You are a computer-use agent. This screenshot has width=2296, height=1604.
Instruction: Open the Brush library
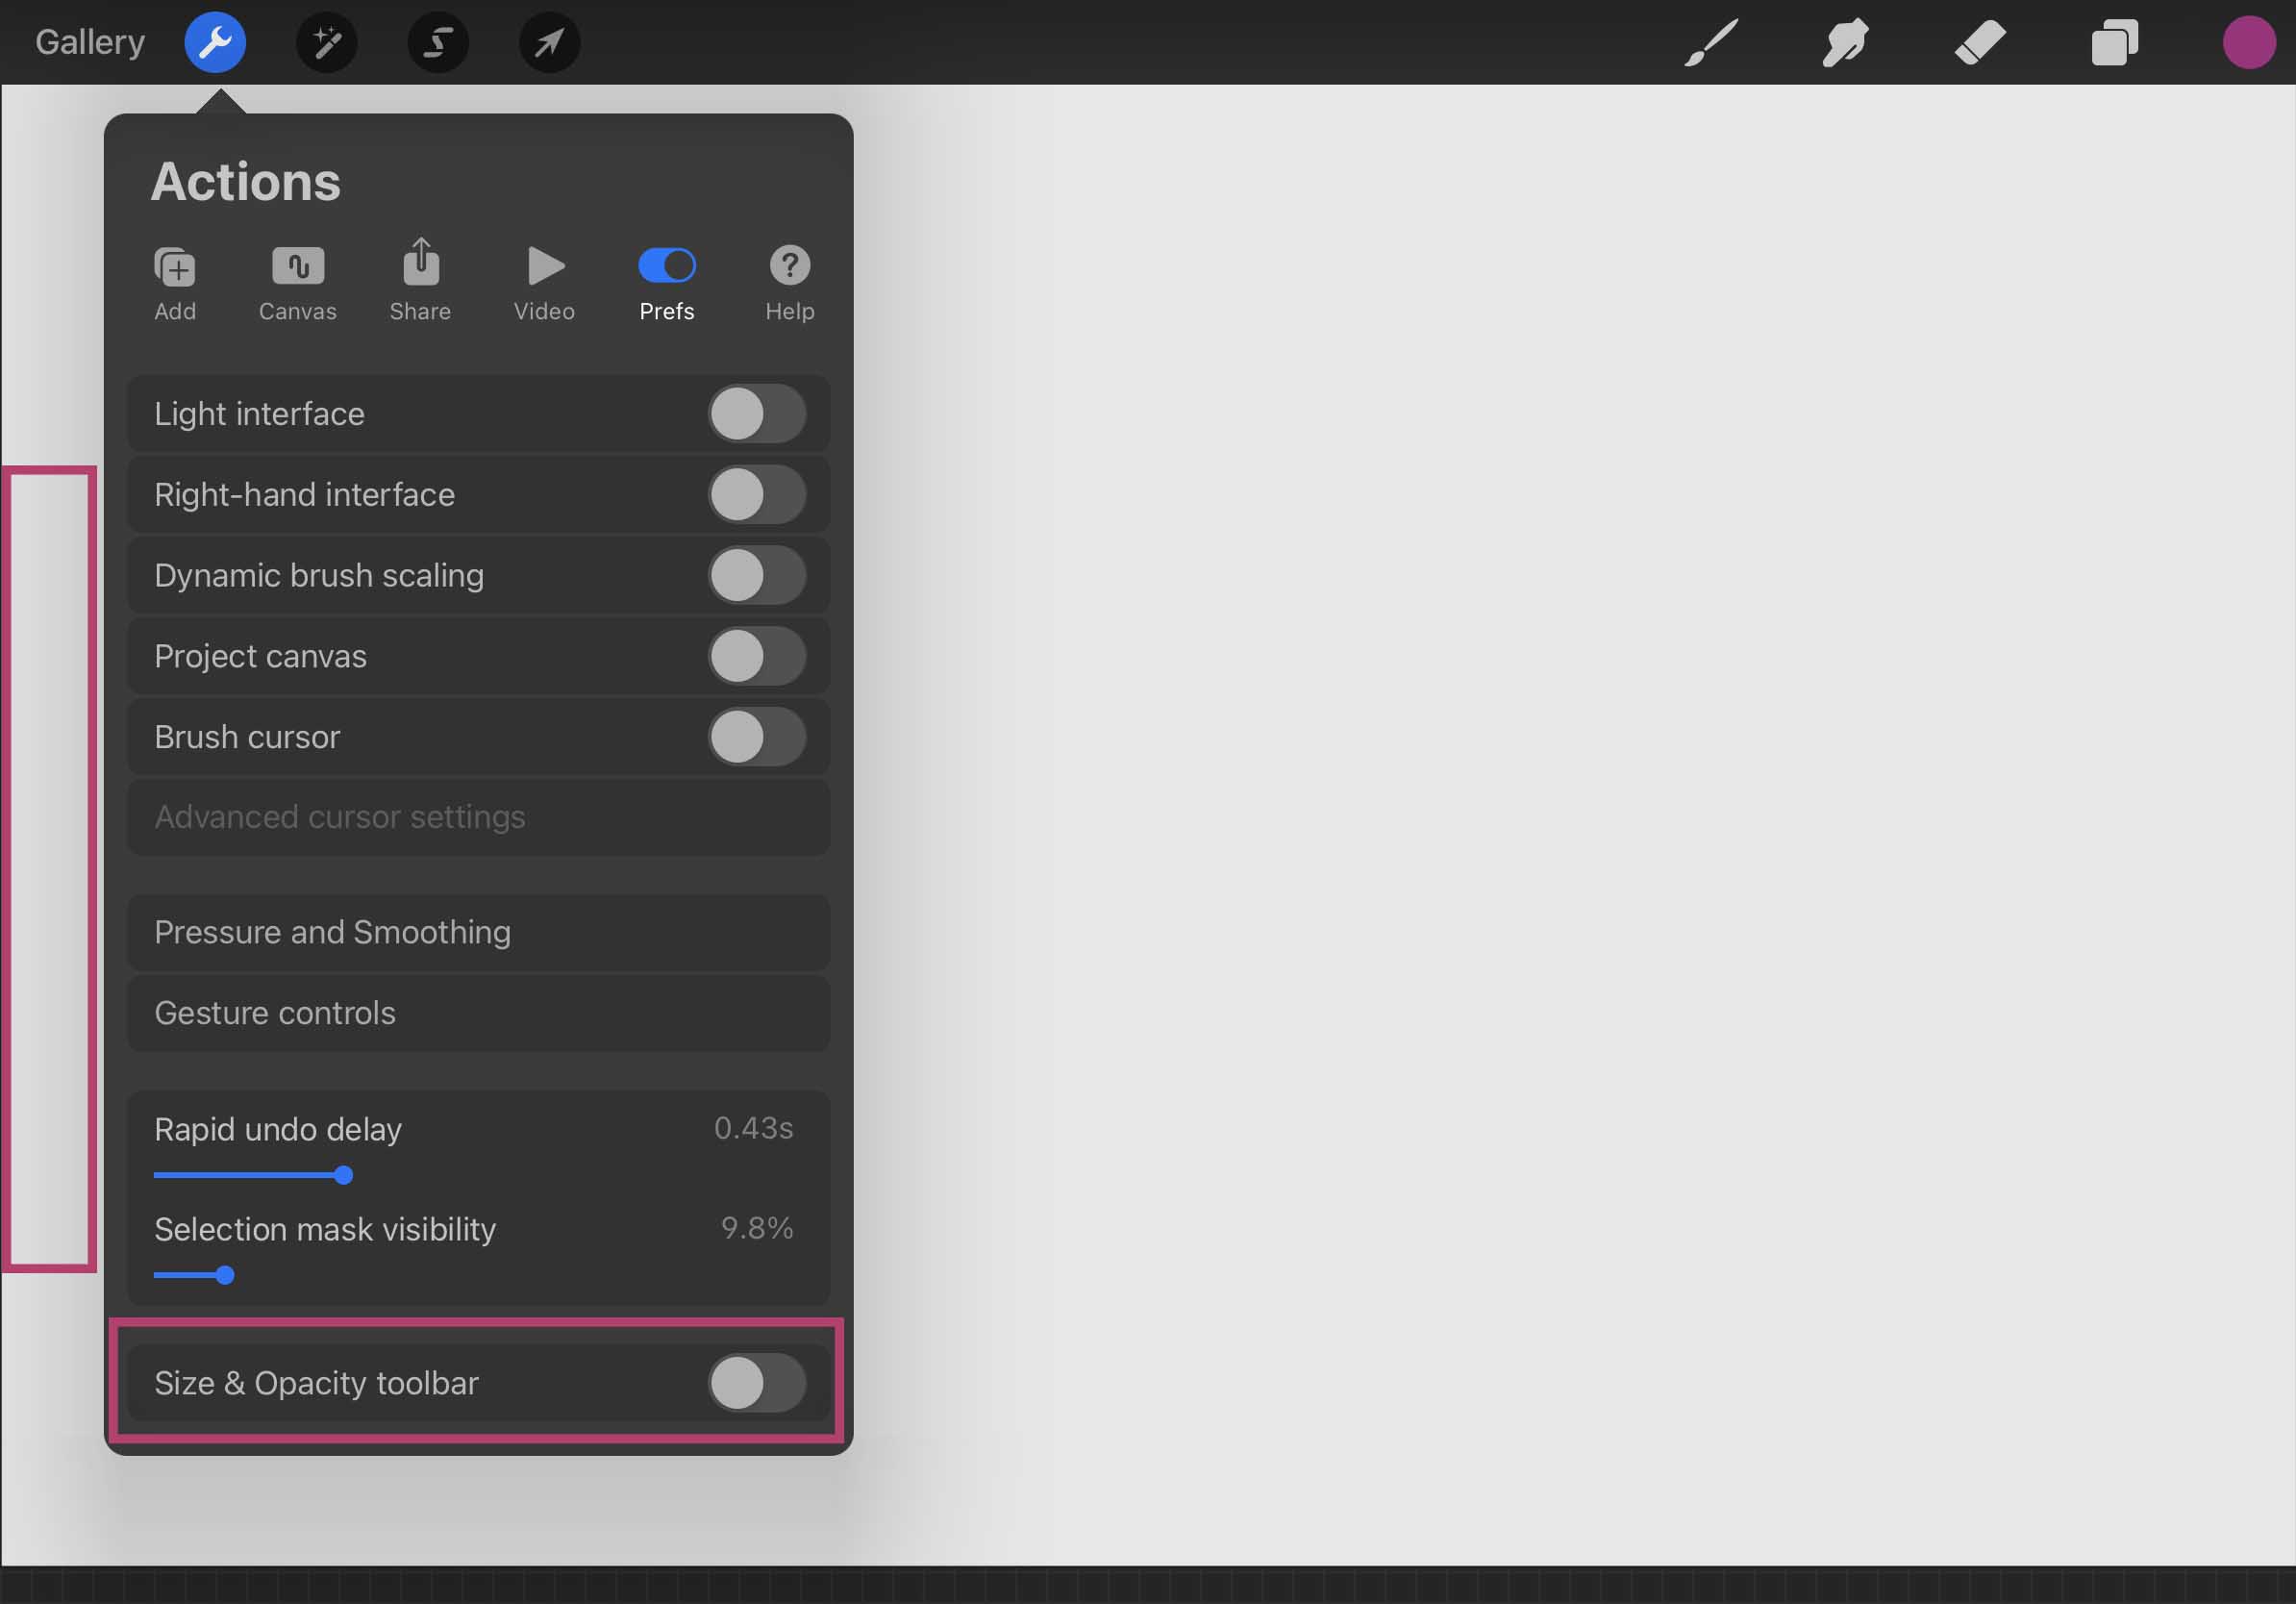pos(1710,42)
